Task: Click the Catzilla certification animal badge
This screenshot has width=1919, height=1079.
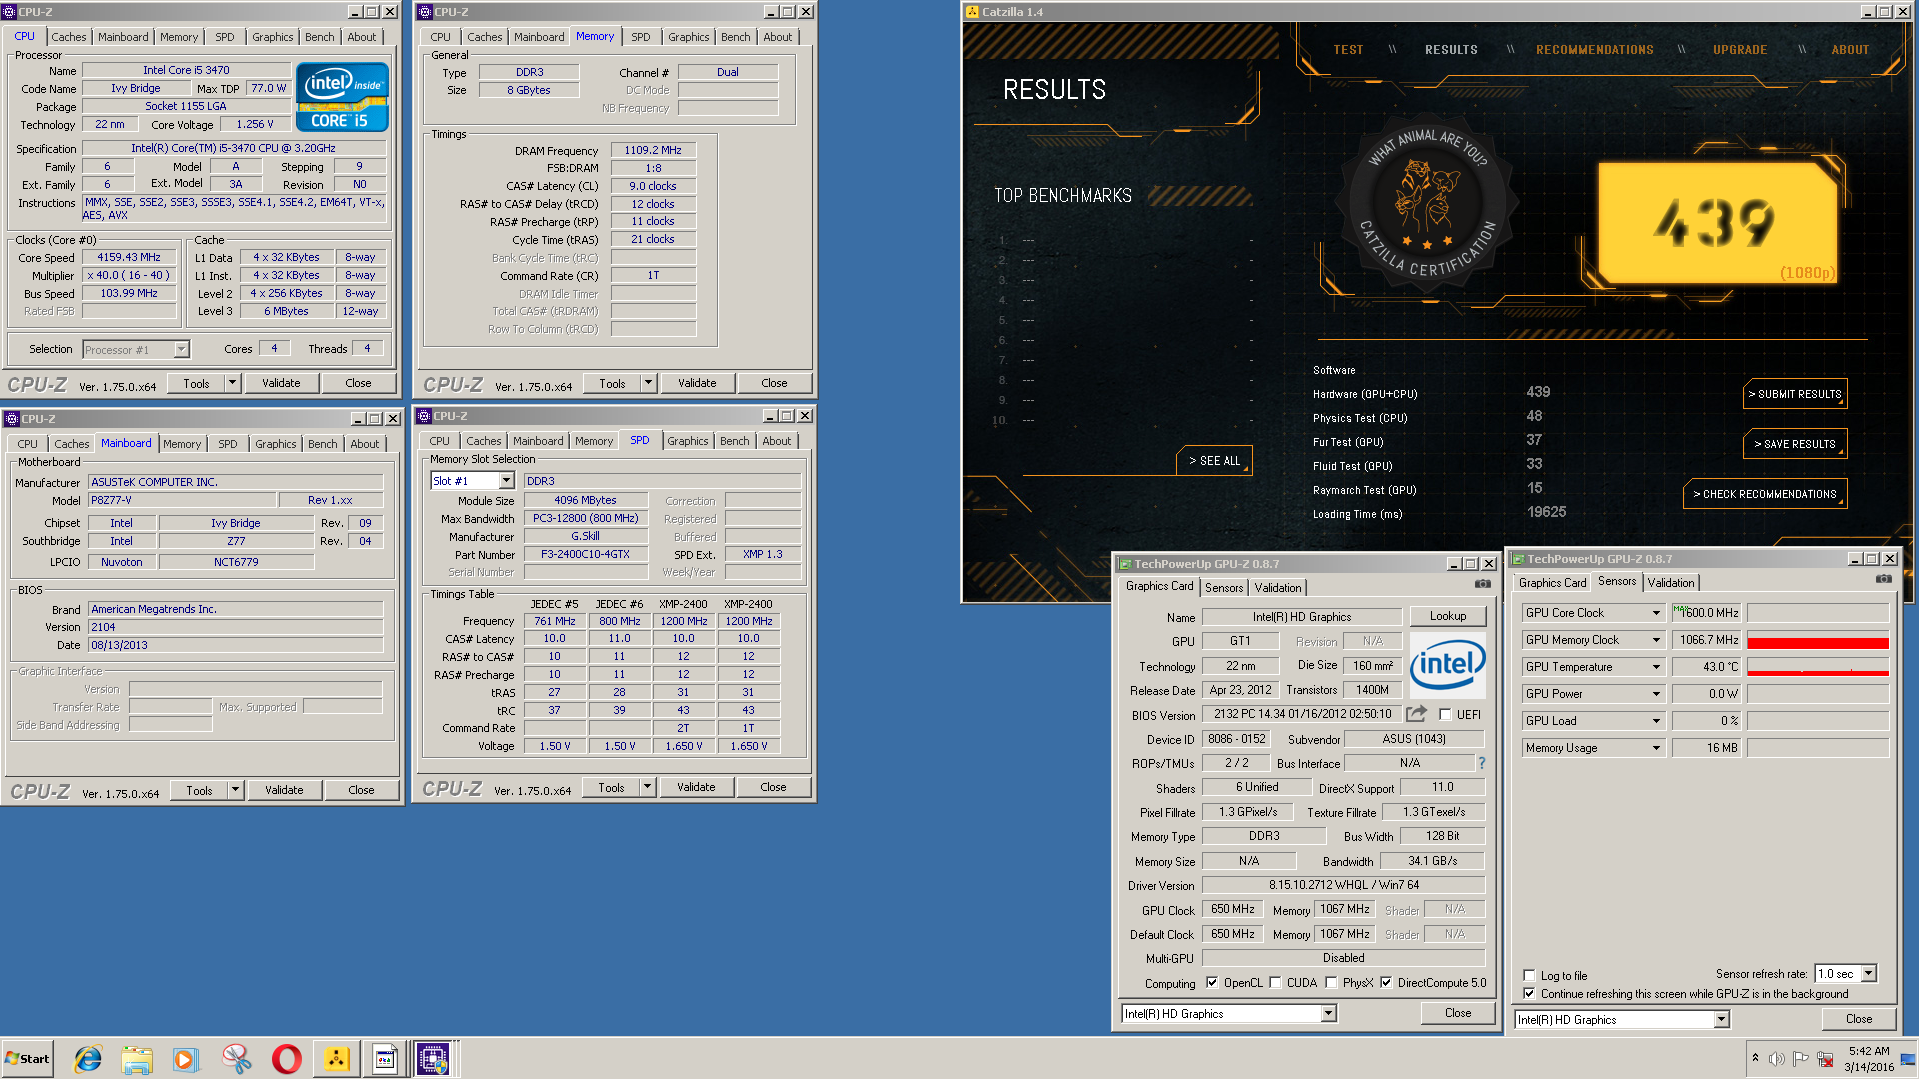Action: coord(1428,203)
